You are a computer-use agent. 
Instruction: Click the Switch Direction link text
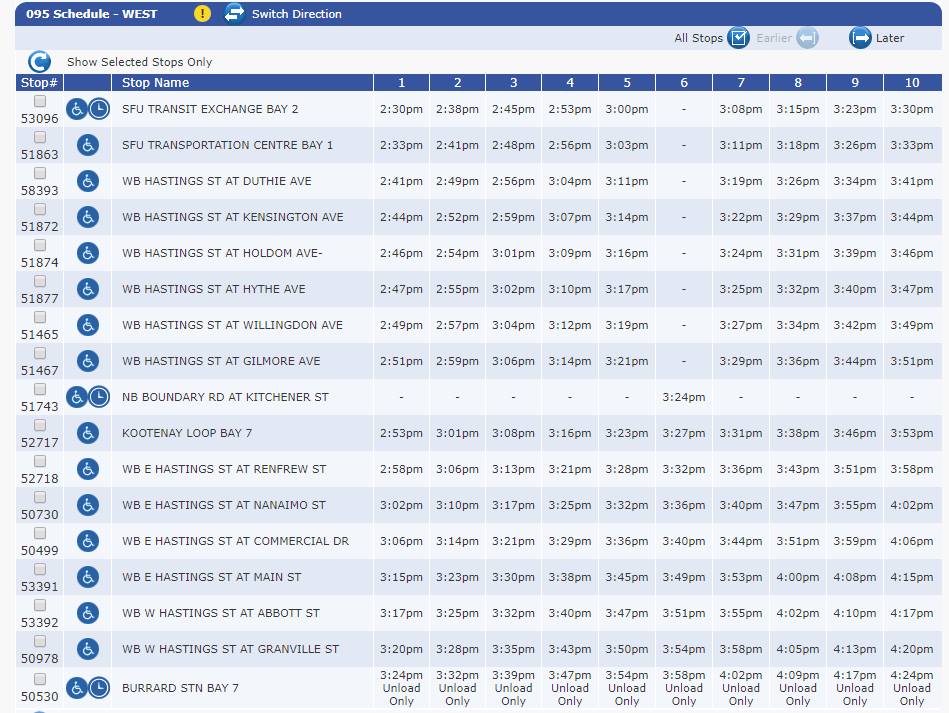tap(296, 14)
